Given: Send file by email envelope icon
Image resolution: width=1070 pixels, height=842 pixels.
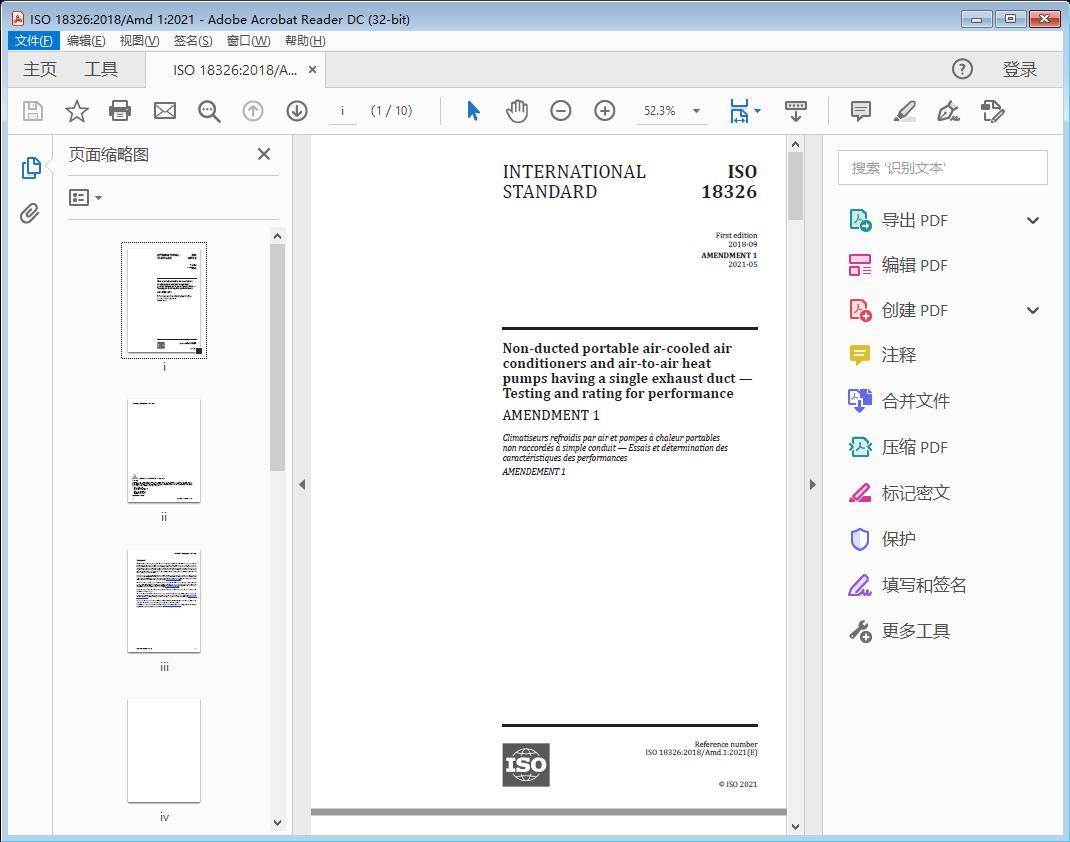Looking at the screenshot, I should [x=165, y=111].
